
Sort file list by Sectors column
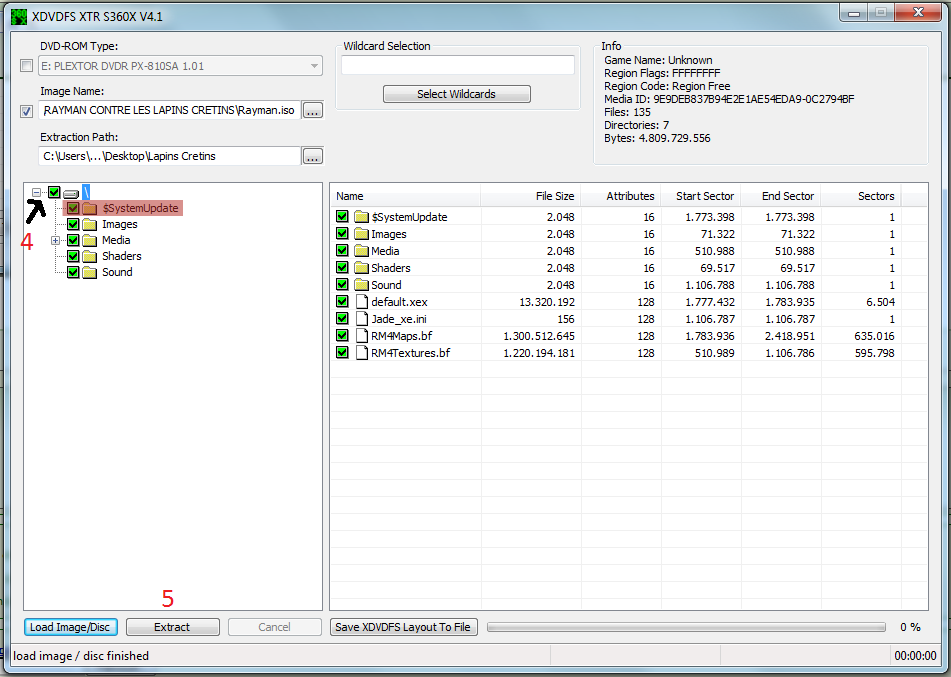[861, 196]
